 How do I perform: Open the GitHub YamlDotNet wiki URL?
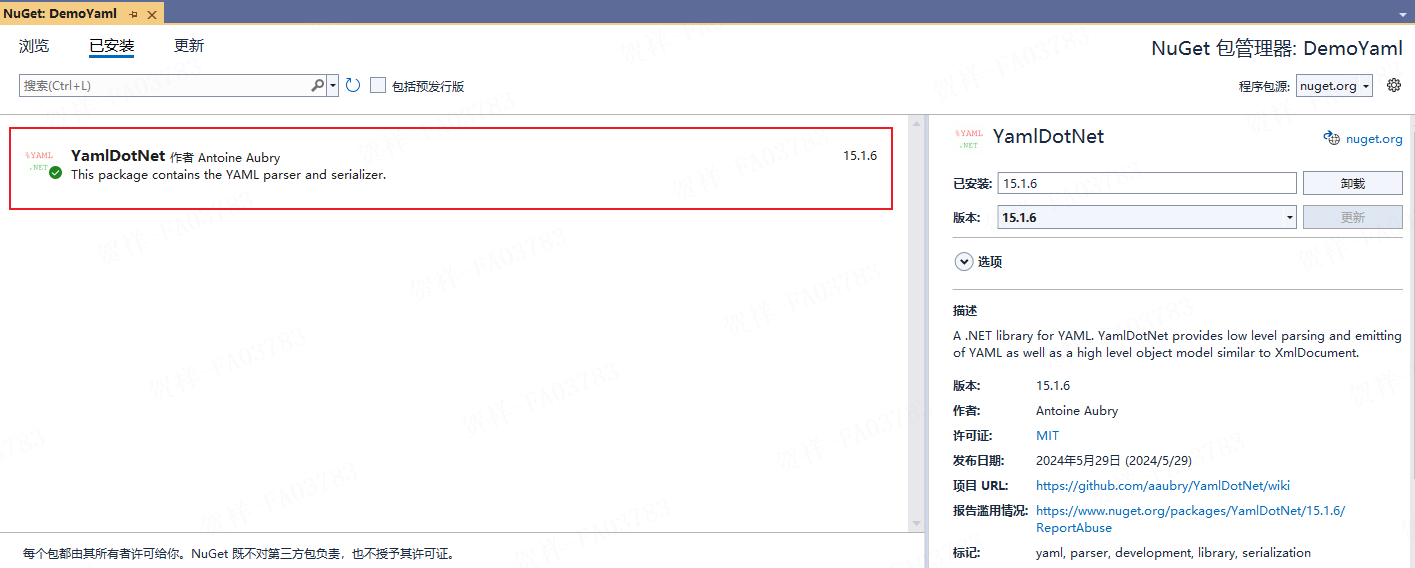[x=1163, y=486]
